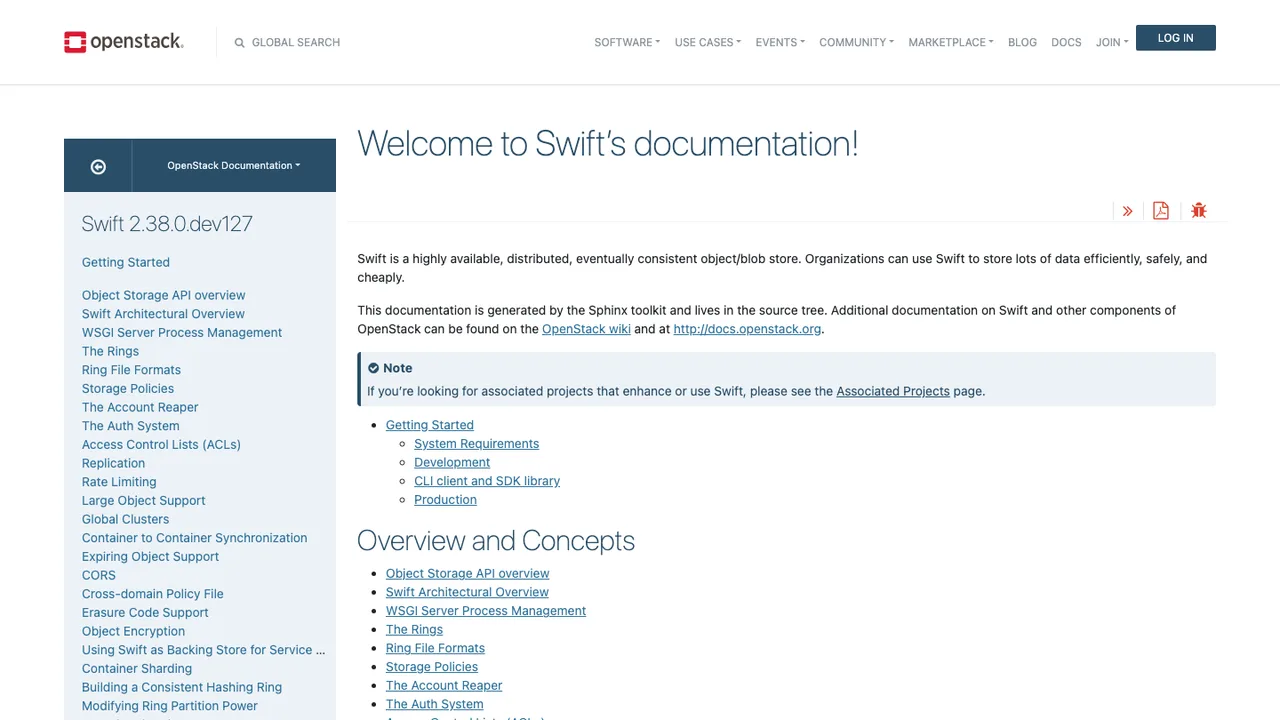Expand the MARKETPLACE menu
Viewport: 1280px width, 720px height.
click(951, 43)
